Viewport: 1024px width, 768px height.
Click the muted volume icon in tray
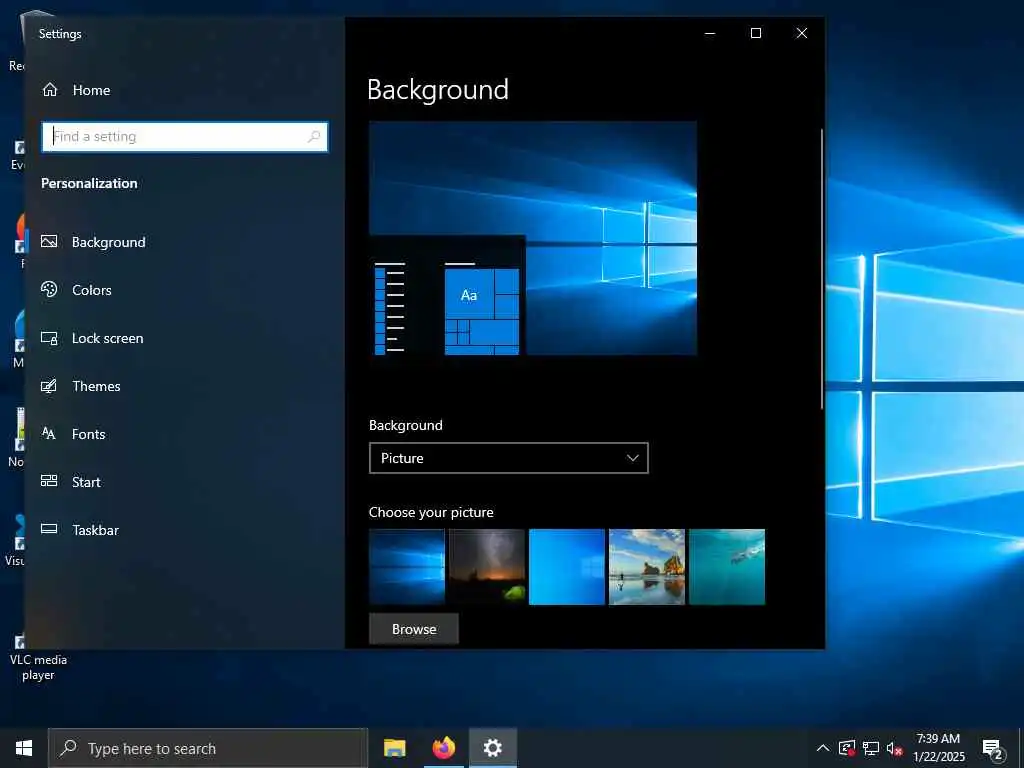[894, 748]
